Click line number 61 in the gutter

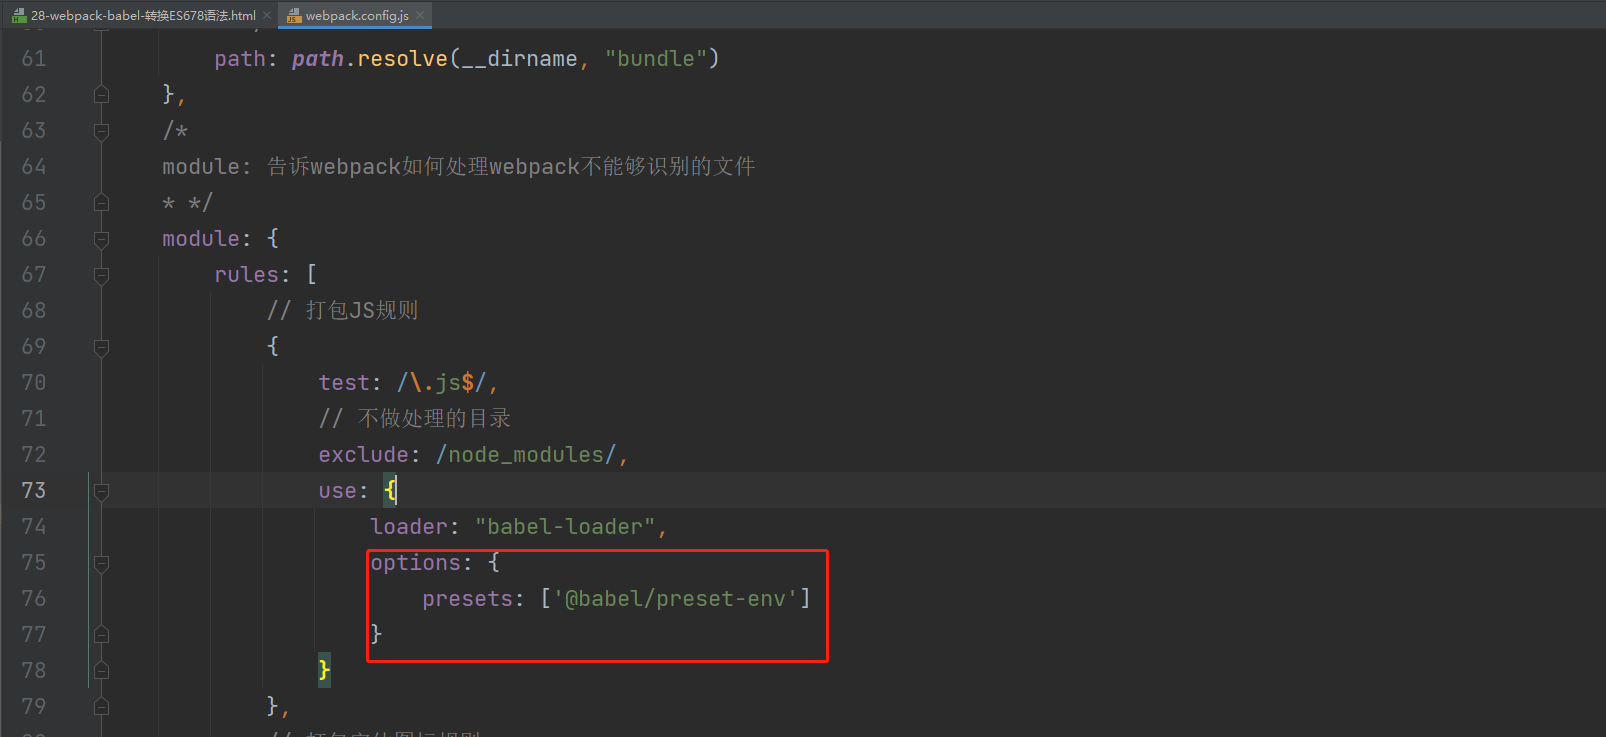pyautogui.click(x=34, y=59)
